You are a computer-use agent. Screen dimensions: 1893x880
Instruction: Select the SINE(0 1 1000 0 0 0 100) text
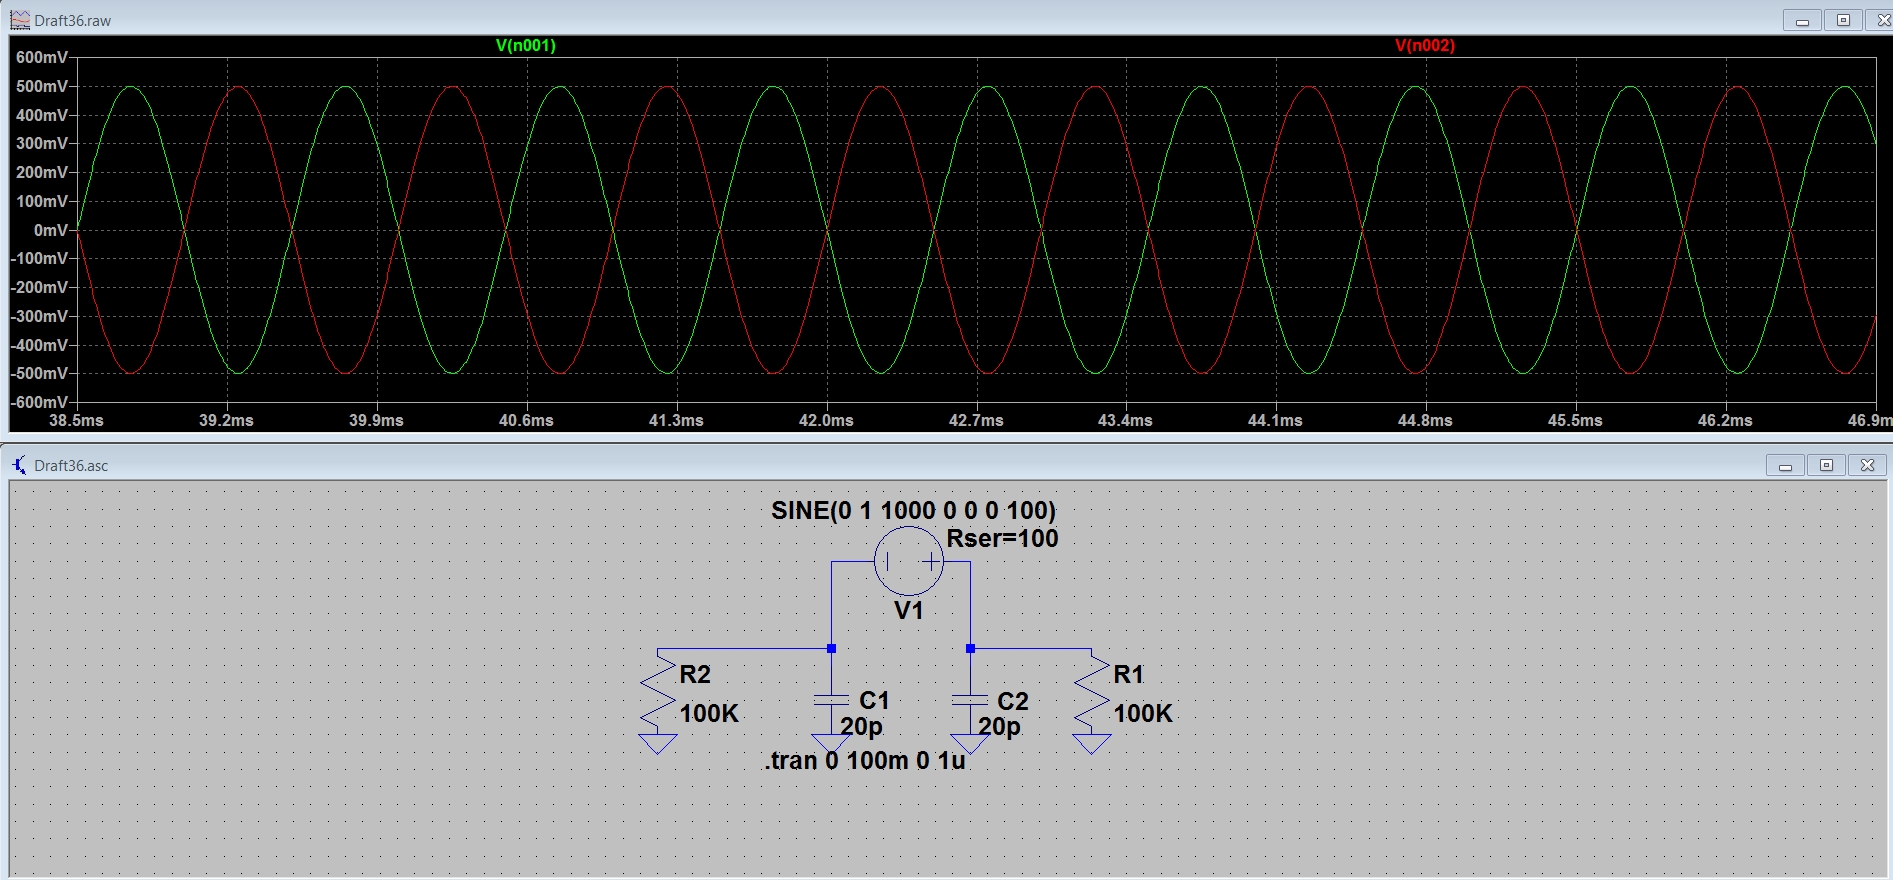pos(913,510)
